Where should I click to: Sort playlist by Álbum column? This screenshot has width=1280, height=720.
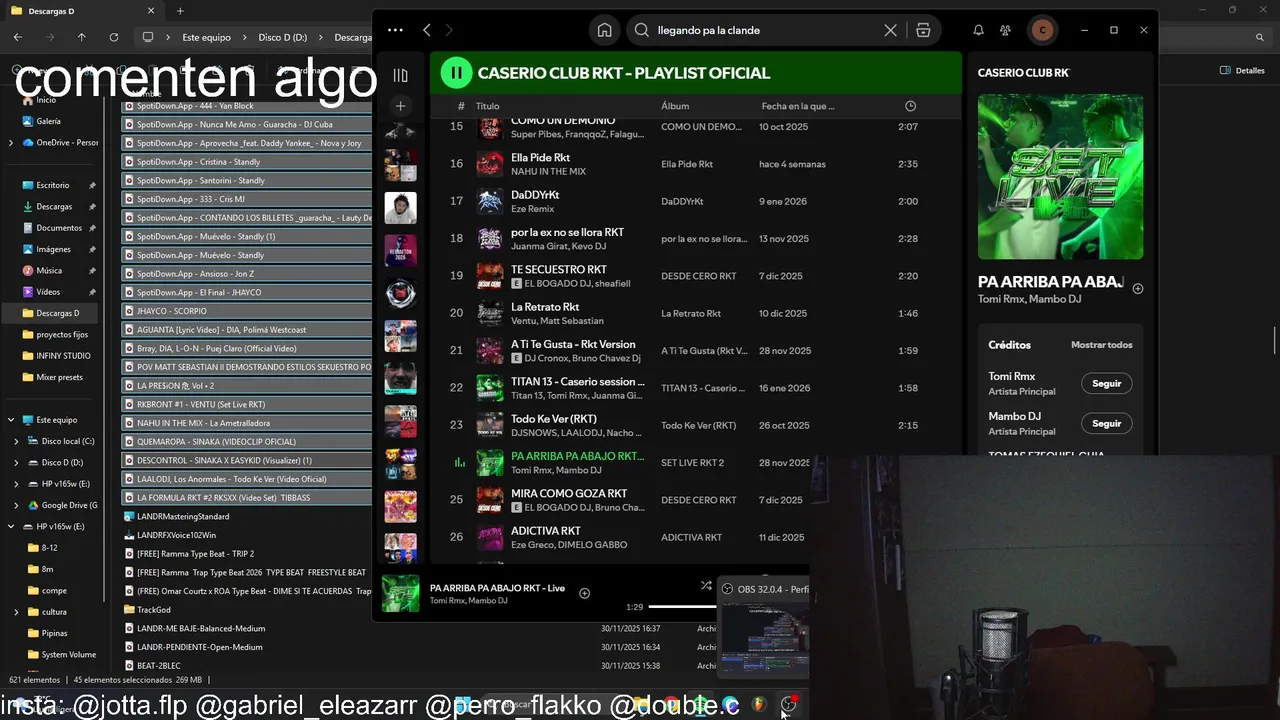click(675, 106)
